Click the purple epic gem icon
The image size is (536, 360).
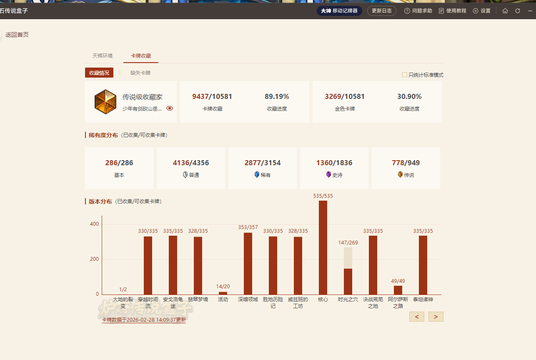(x=329, y=174)
